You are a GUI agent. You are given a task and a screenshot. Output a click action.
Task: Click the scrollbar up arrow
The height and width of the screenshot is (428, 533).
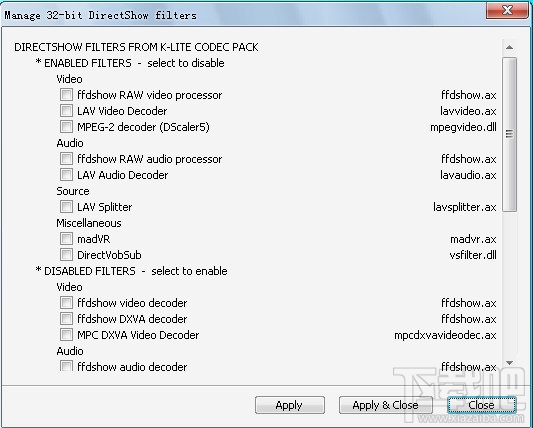[x=509, y=47]
